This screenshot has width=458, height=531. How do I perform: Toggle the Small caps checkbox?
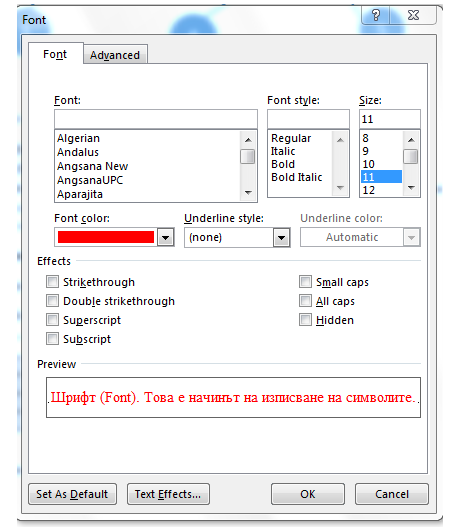[x=305, y=282]
